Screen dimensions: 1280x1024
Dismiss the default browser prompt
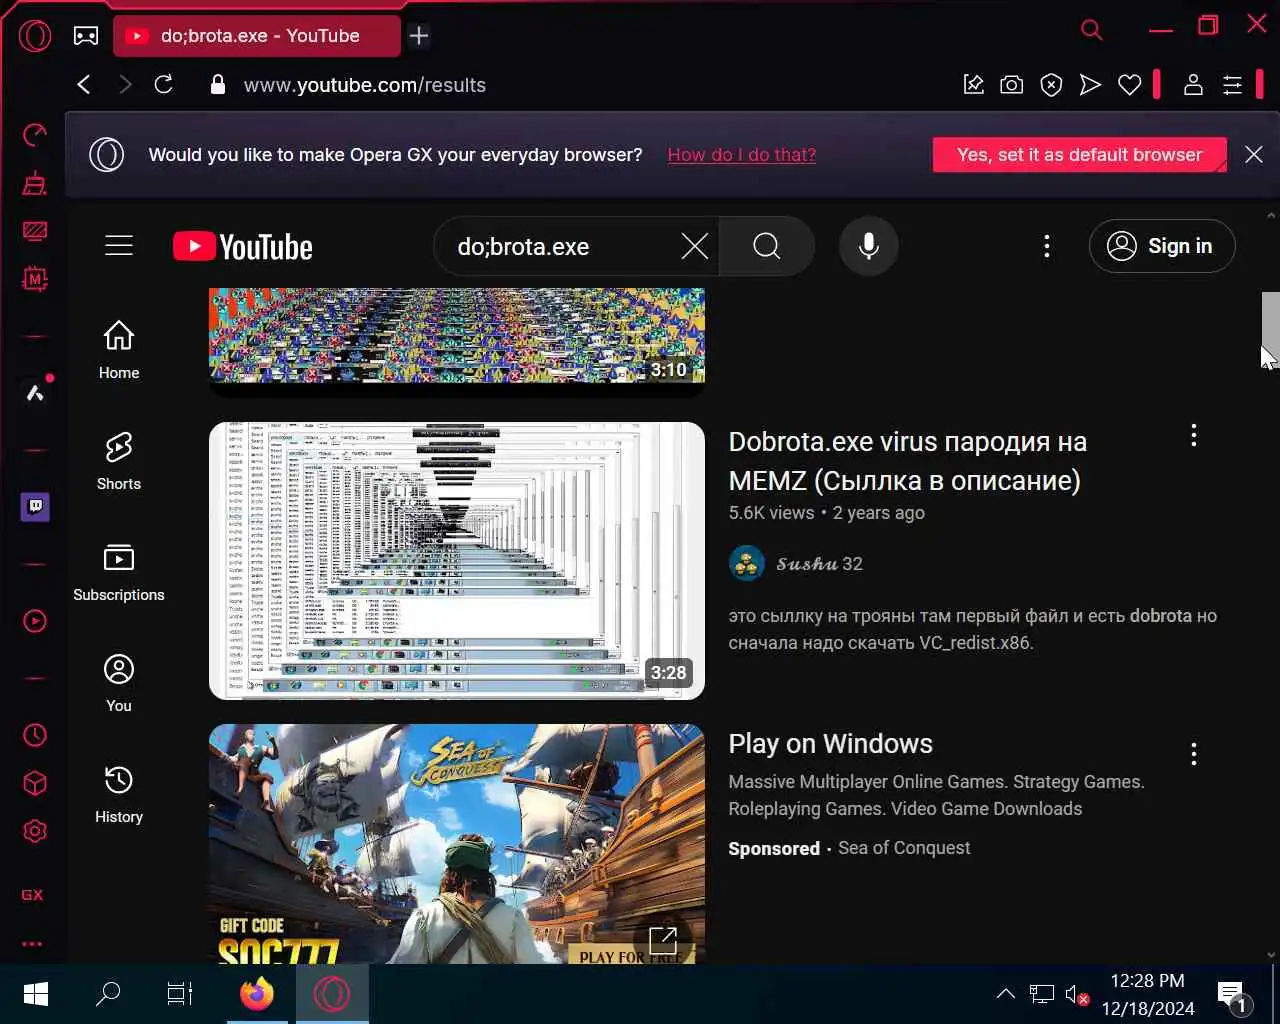pos(1253,154)
